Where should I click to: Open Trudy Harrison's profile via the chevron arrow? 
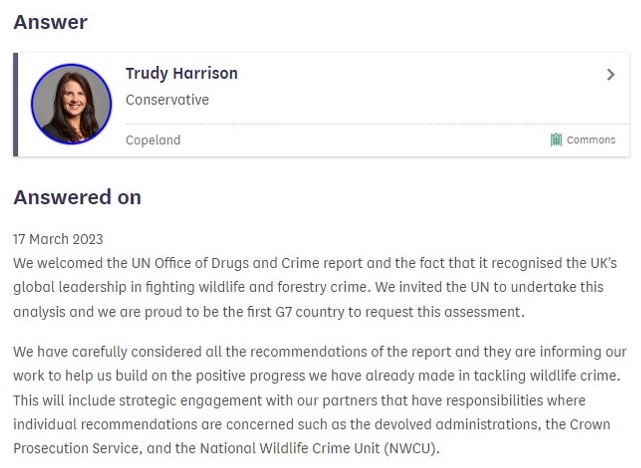click(611, 74)
